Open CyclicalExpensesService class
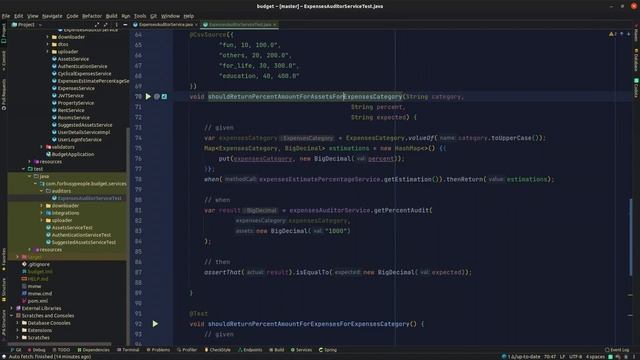 pyautogui.click(x=81, y=73)
